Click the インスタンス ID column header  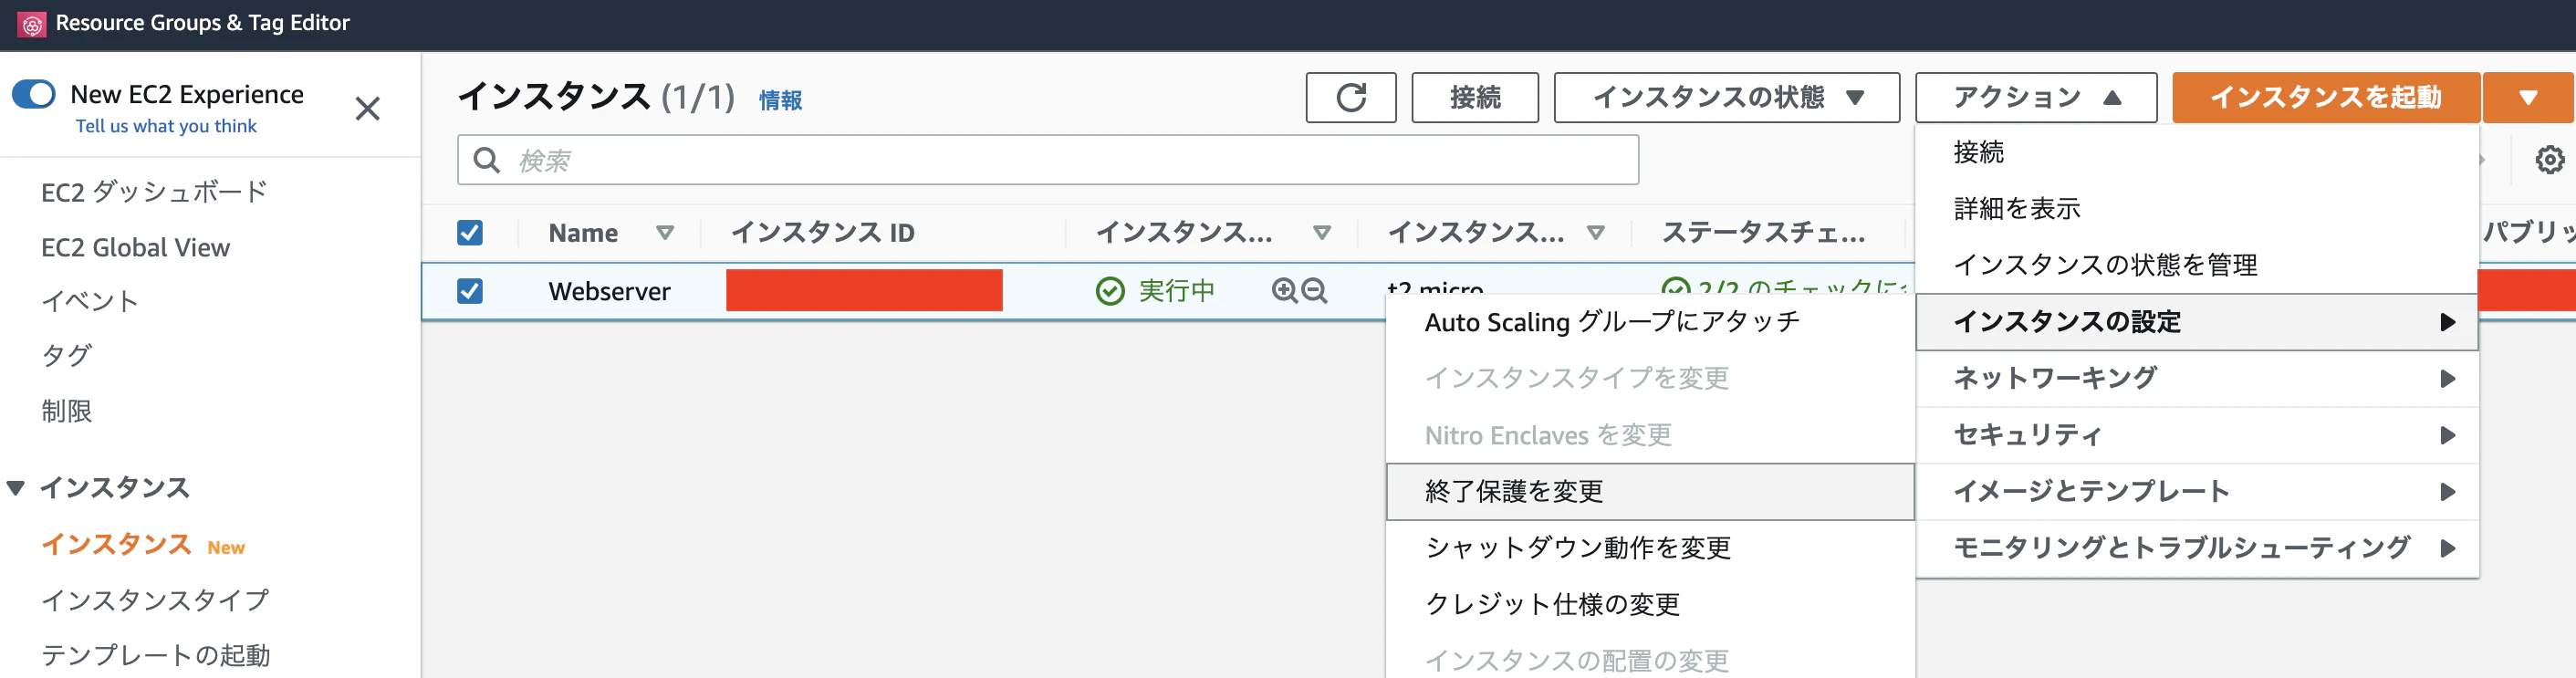tap(822, 233)
